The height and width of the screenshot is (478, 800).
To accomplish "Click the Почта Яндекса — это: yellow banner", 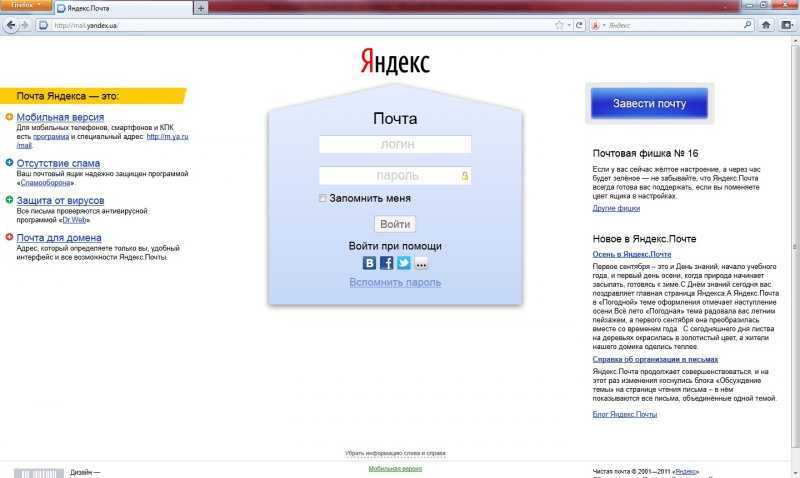I will (93, 96).
